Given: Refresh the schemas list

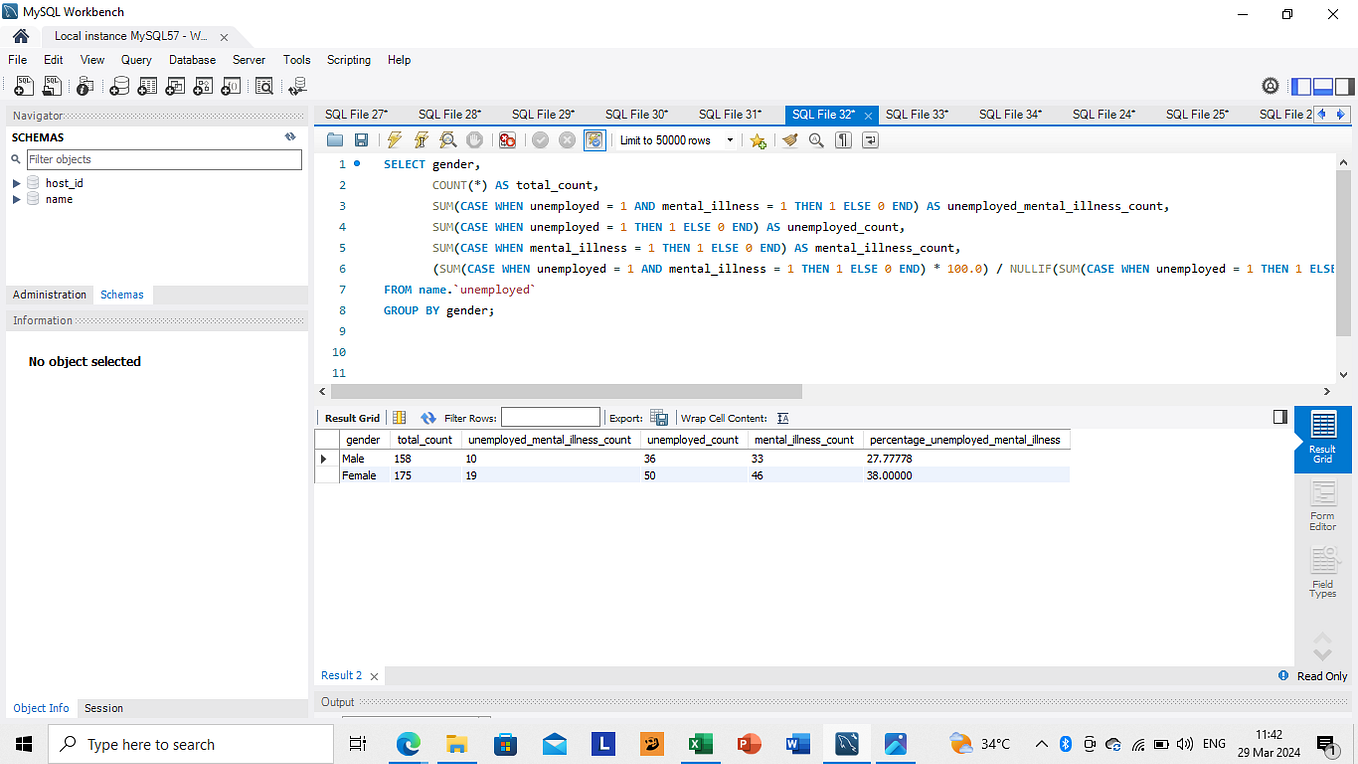Looking at the screenshot, I should (x=290, y=137).
